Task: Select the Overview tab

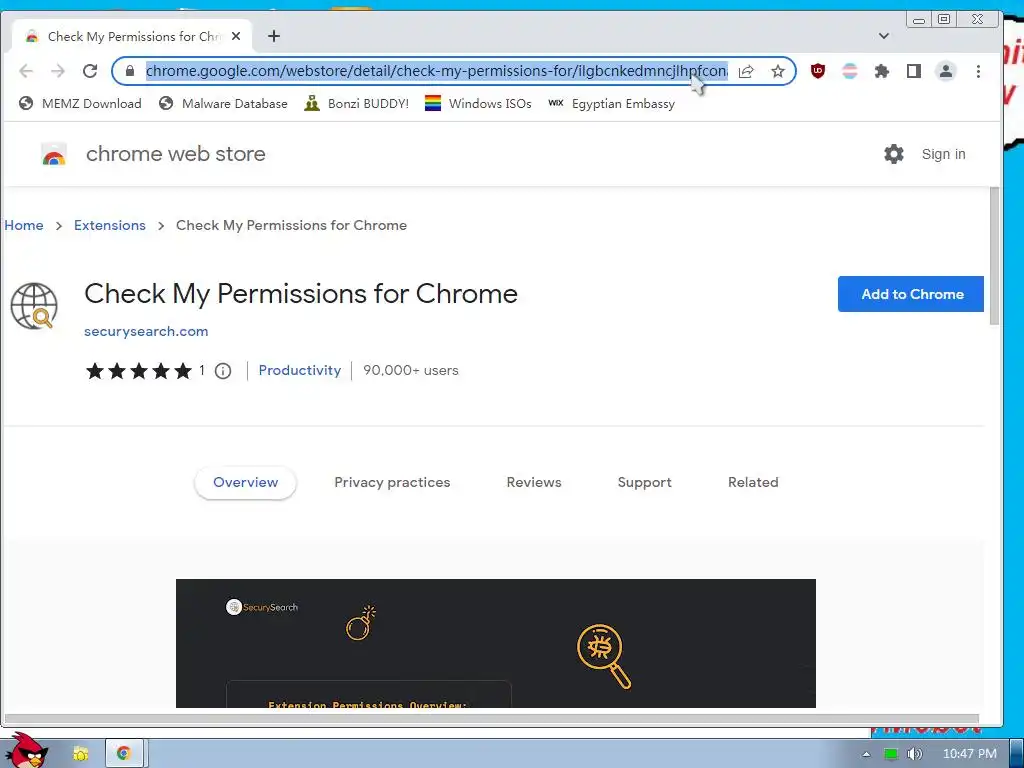Action: point(246,483)
